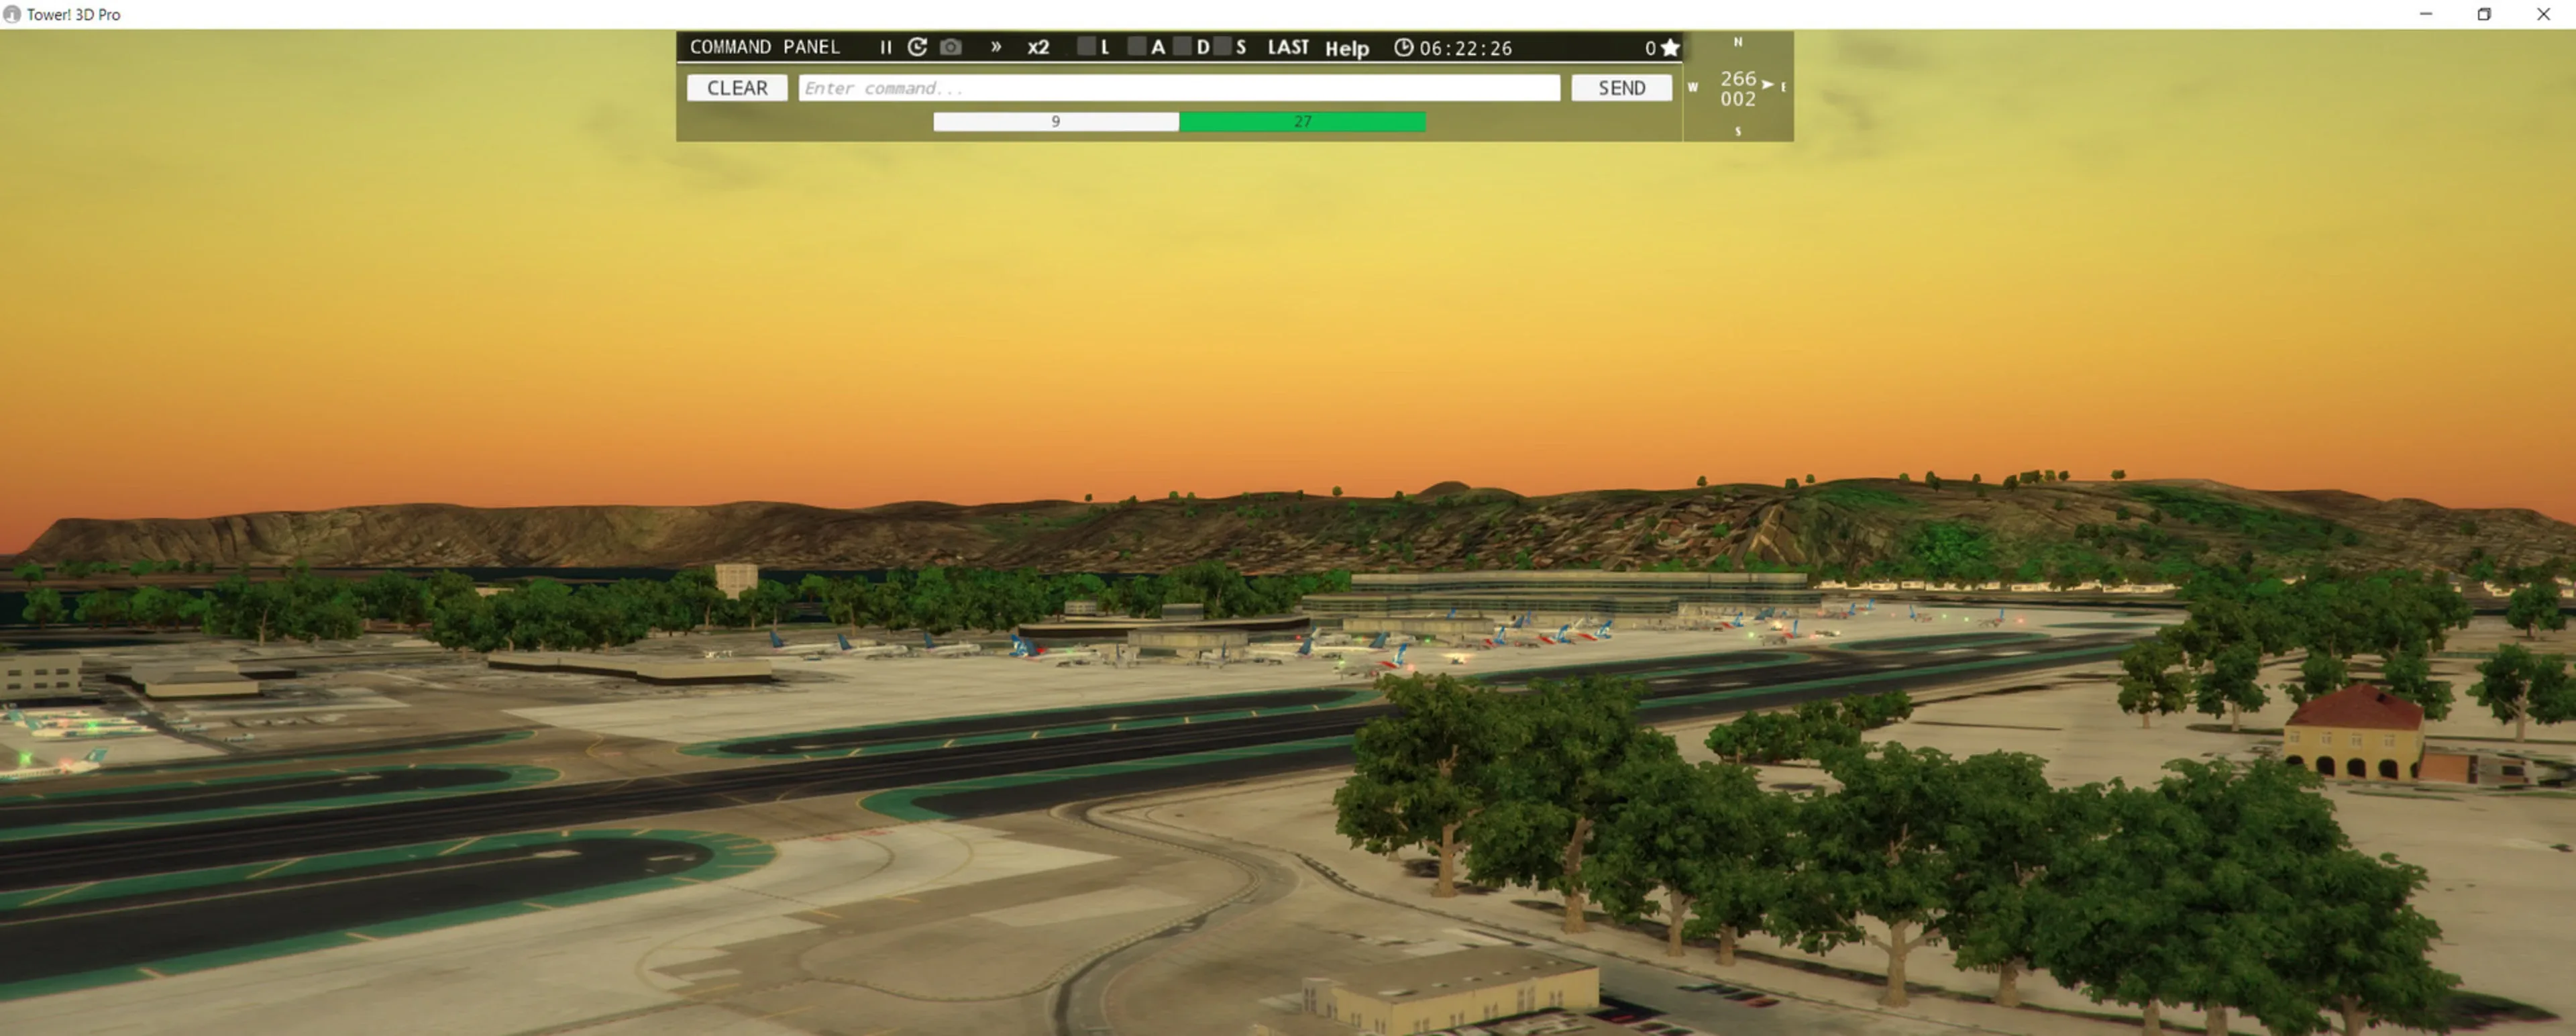The height and width of the screenshot is (1036, 2576).
Task: Take a screenshot with camera icon
Action: coord(951,47)
